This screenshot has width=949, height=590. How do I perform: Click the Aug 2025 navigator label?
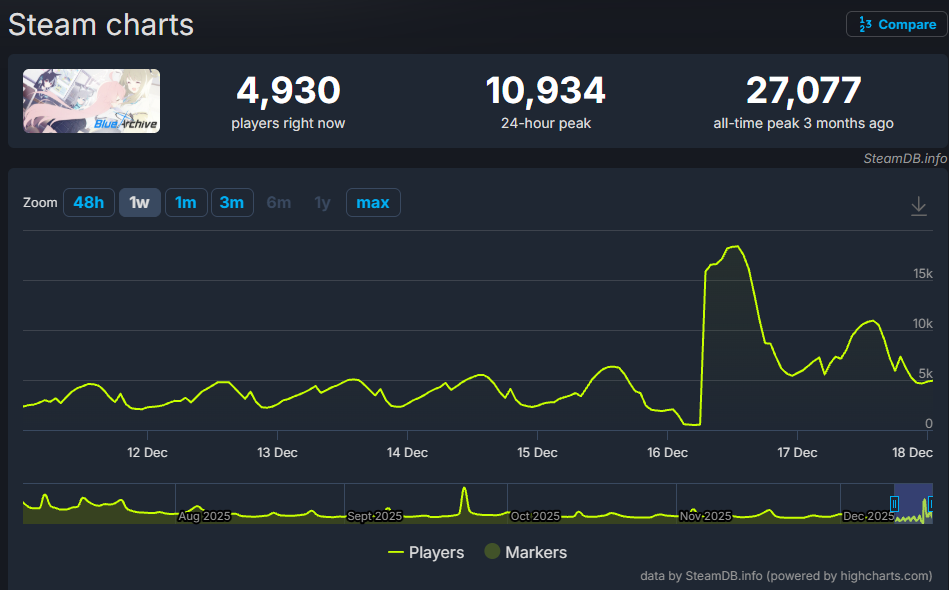click(x=204, y=516)
